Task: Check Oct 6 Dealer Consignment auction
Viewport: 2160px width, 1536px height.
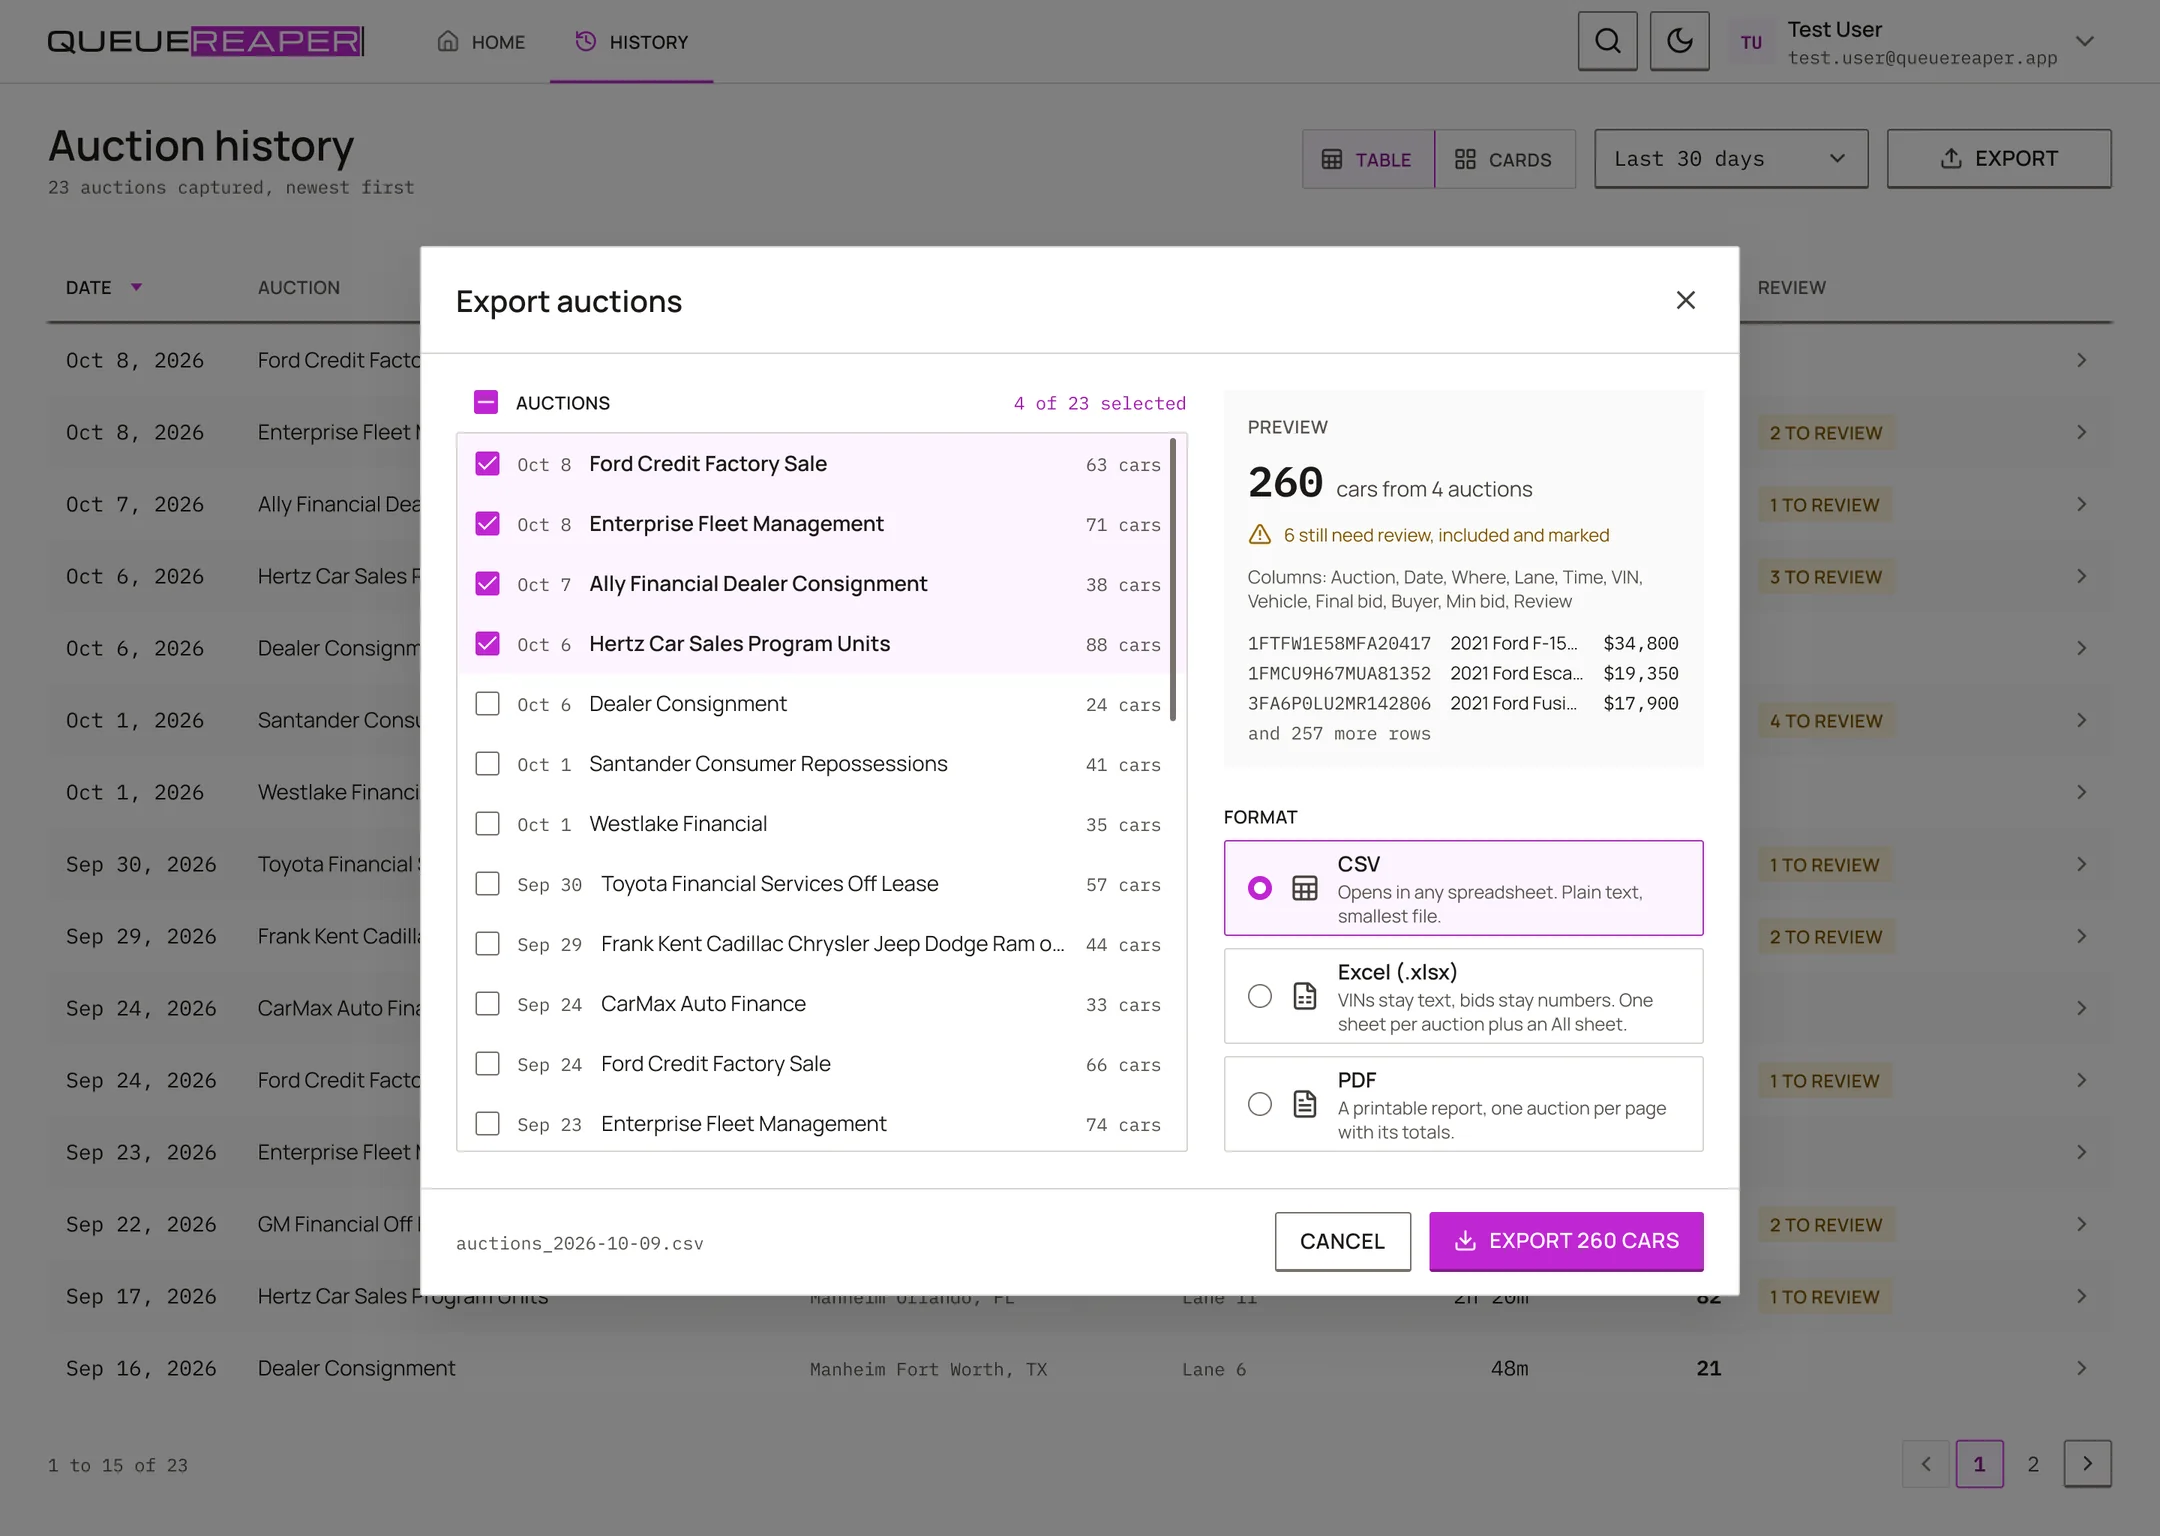Action: pyautogui.click(x=487, y=704)
